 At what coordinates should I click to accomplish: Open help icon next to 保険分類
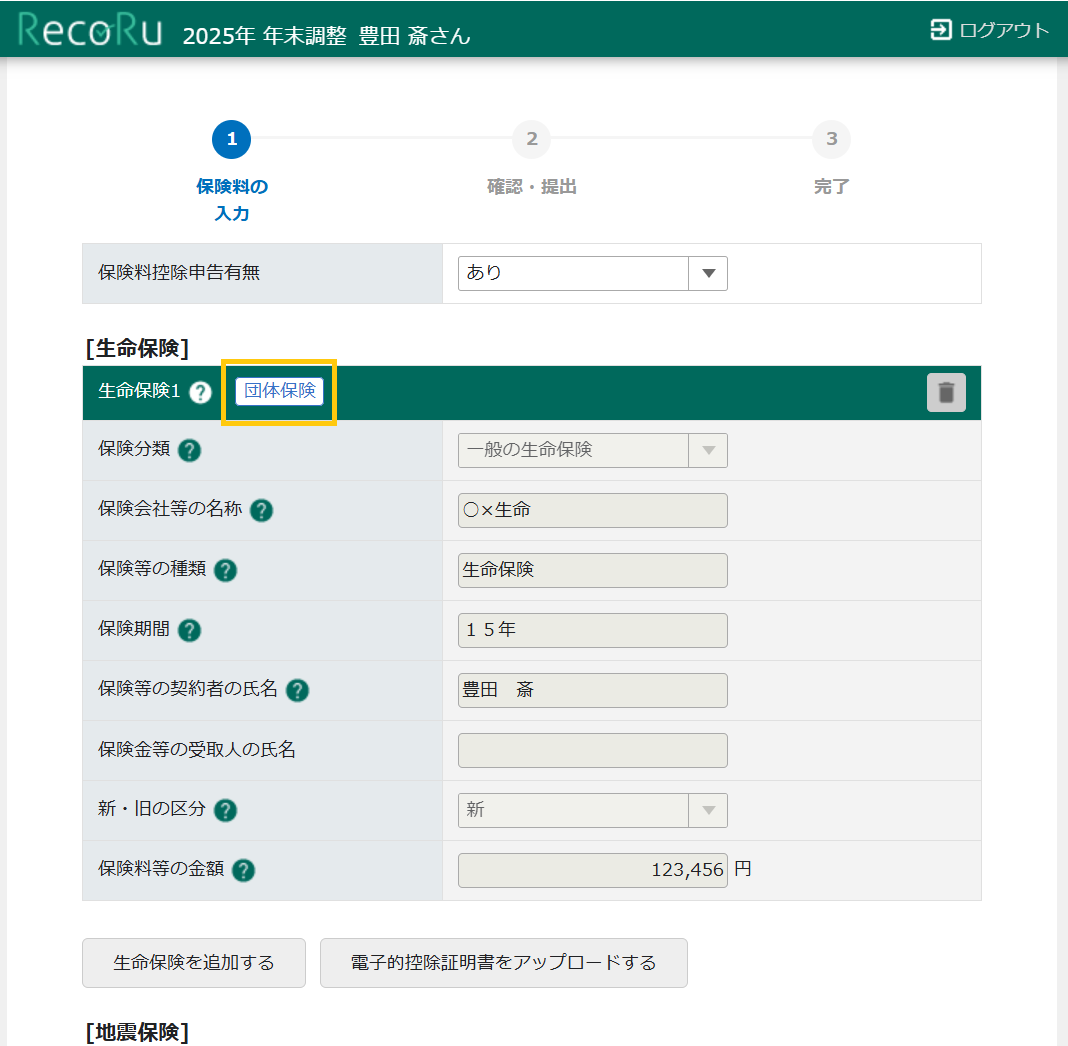pyautogui.click(x=189, y=451)
